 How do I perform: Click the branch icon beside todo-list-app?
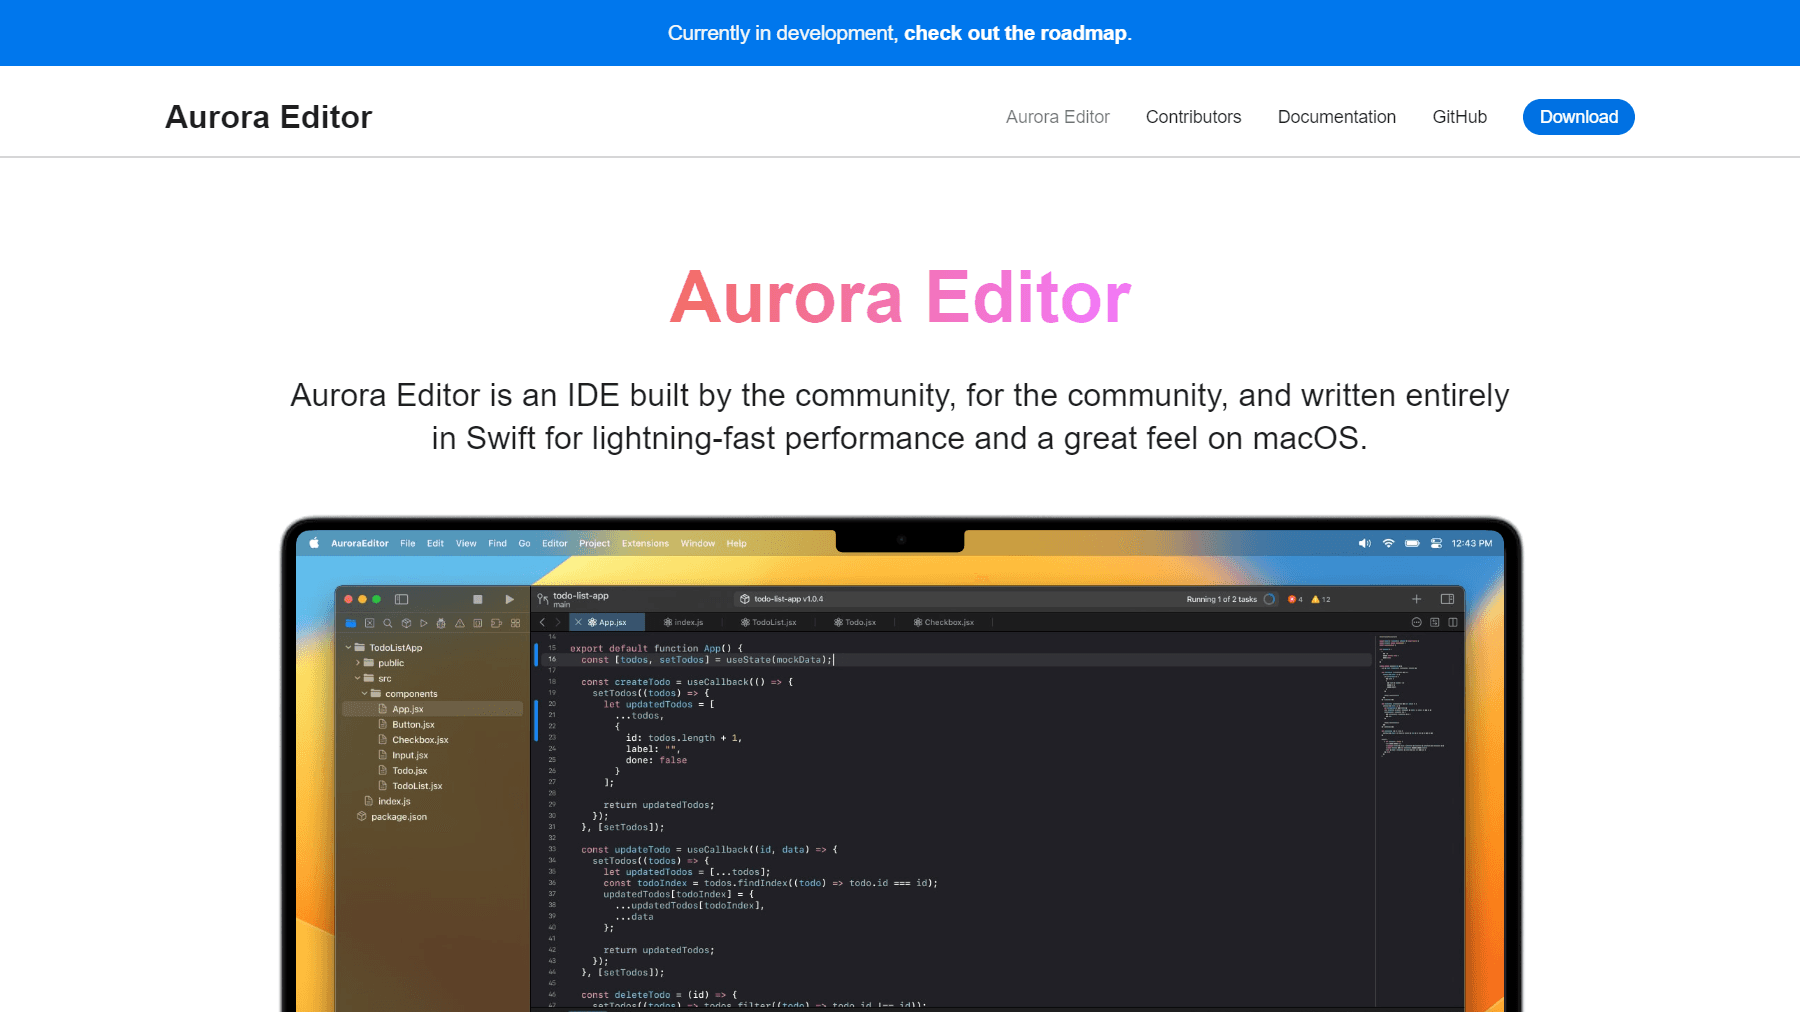[542, 599]
